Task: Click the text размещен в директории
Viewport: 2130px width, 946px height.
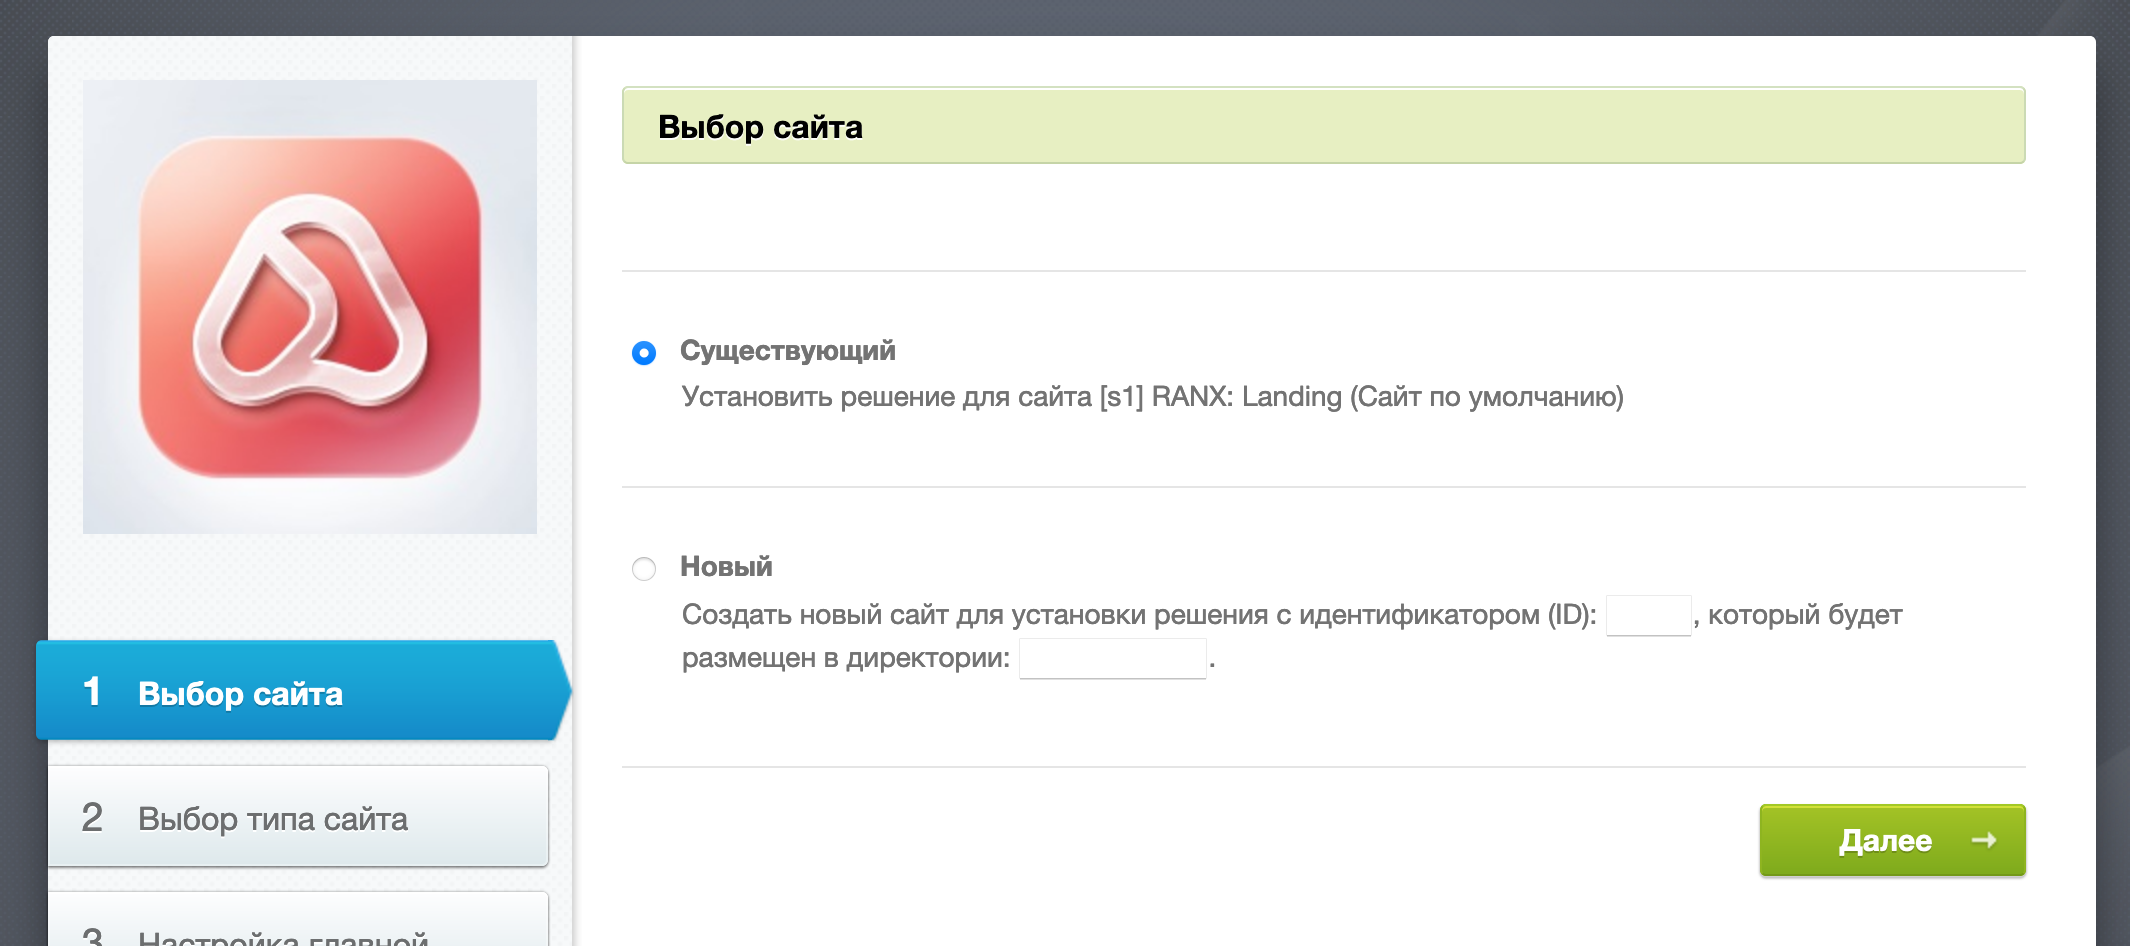Action: pos(845,658)
